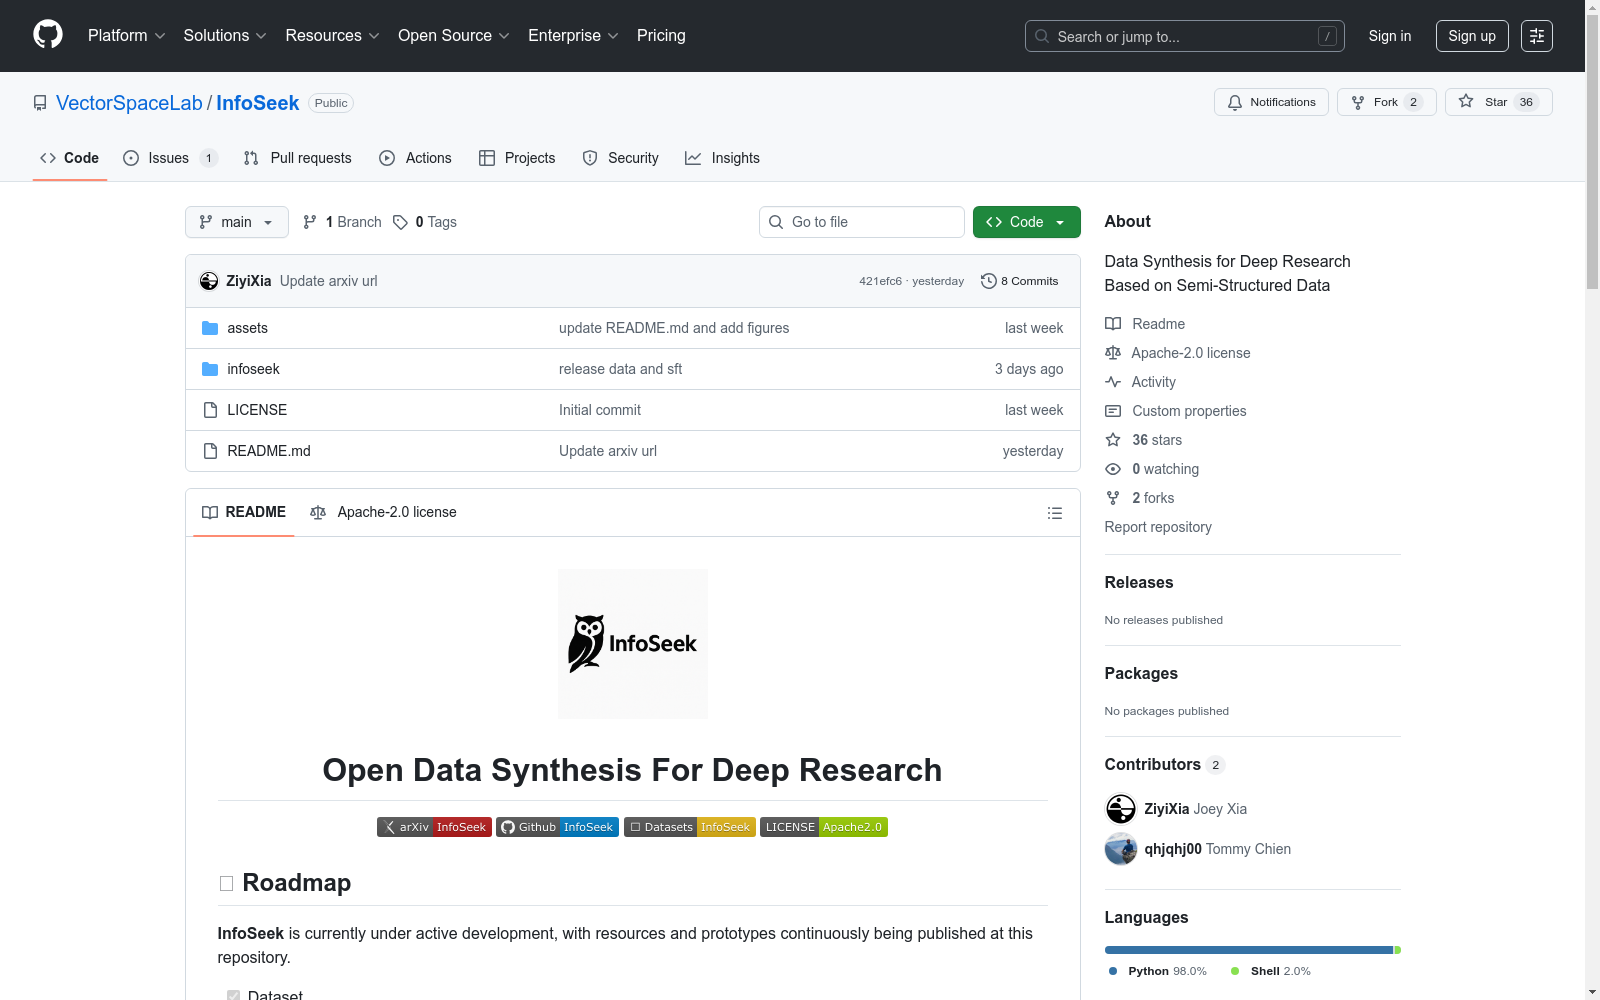Click the Github InfoSeek badge
1600x1000 pixels.
click(558, 827)
